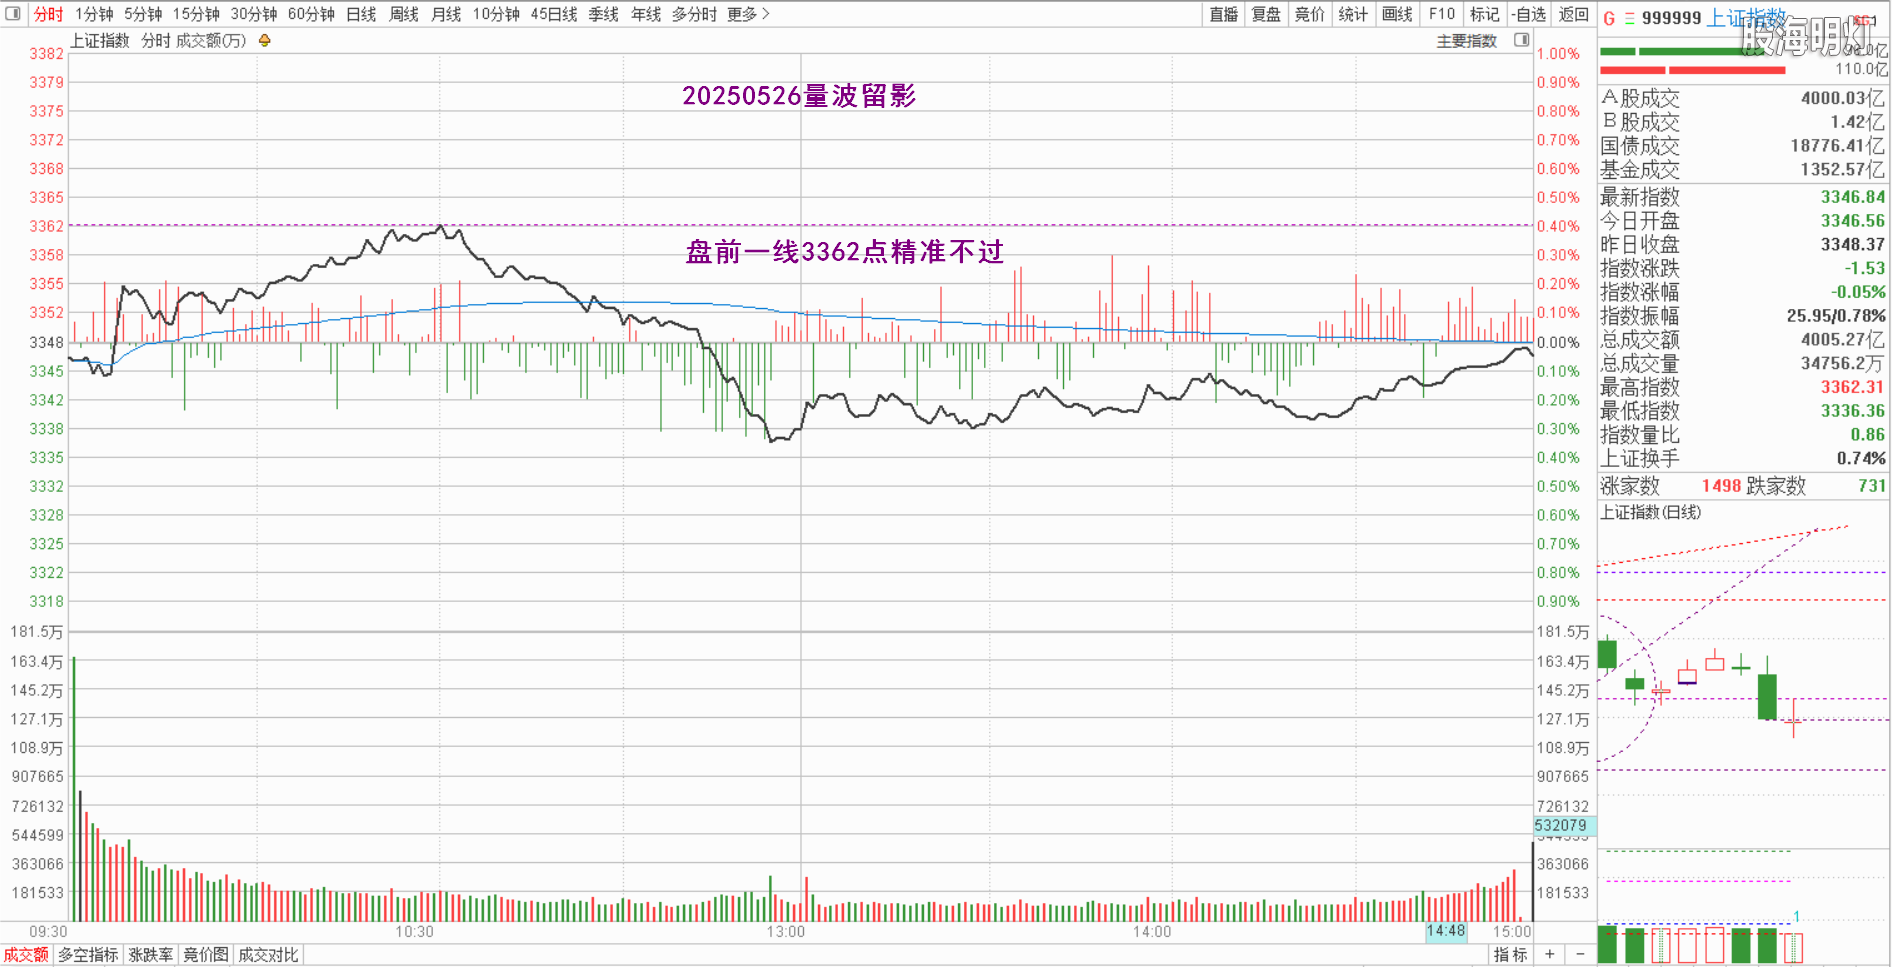Click the 直播 button

(1223, 14)
